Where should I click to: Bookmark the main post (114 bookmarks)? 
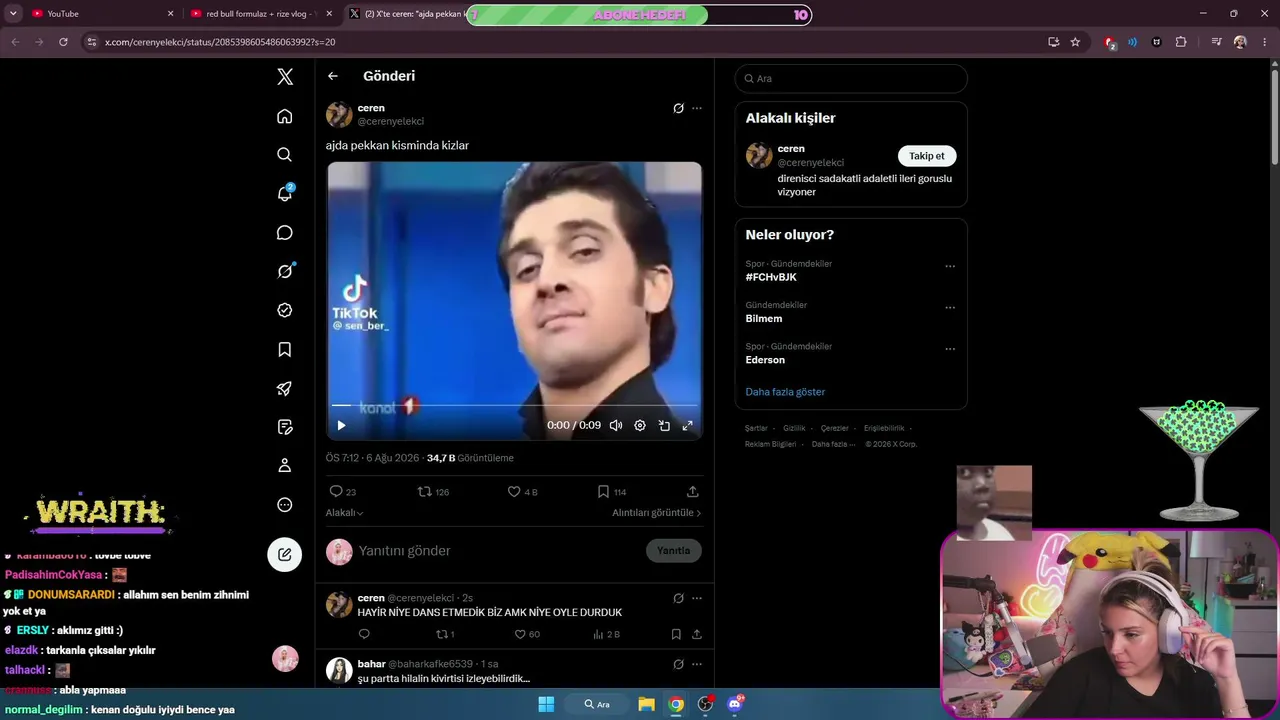[x=611, y=491]
